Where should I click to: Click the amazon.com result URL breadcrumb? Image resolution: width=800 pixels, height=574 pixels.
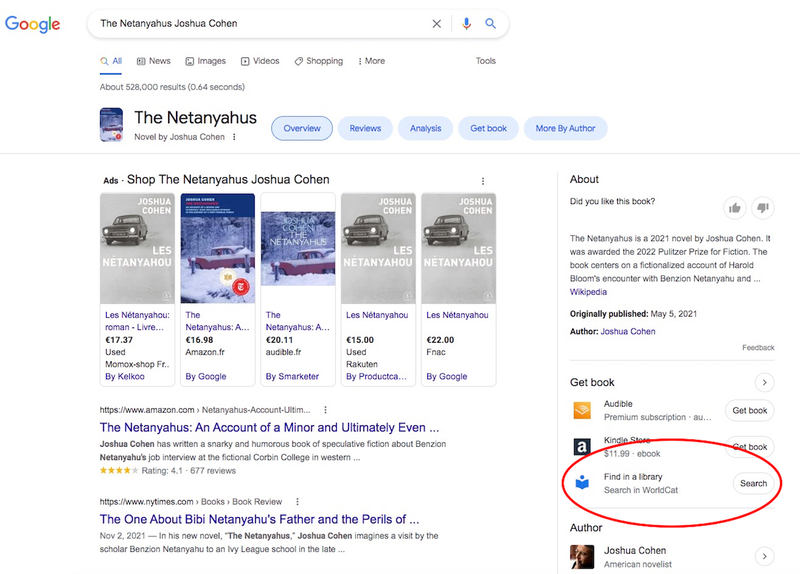click(205, 410)
